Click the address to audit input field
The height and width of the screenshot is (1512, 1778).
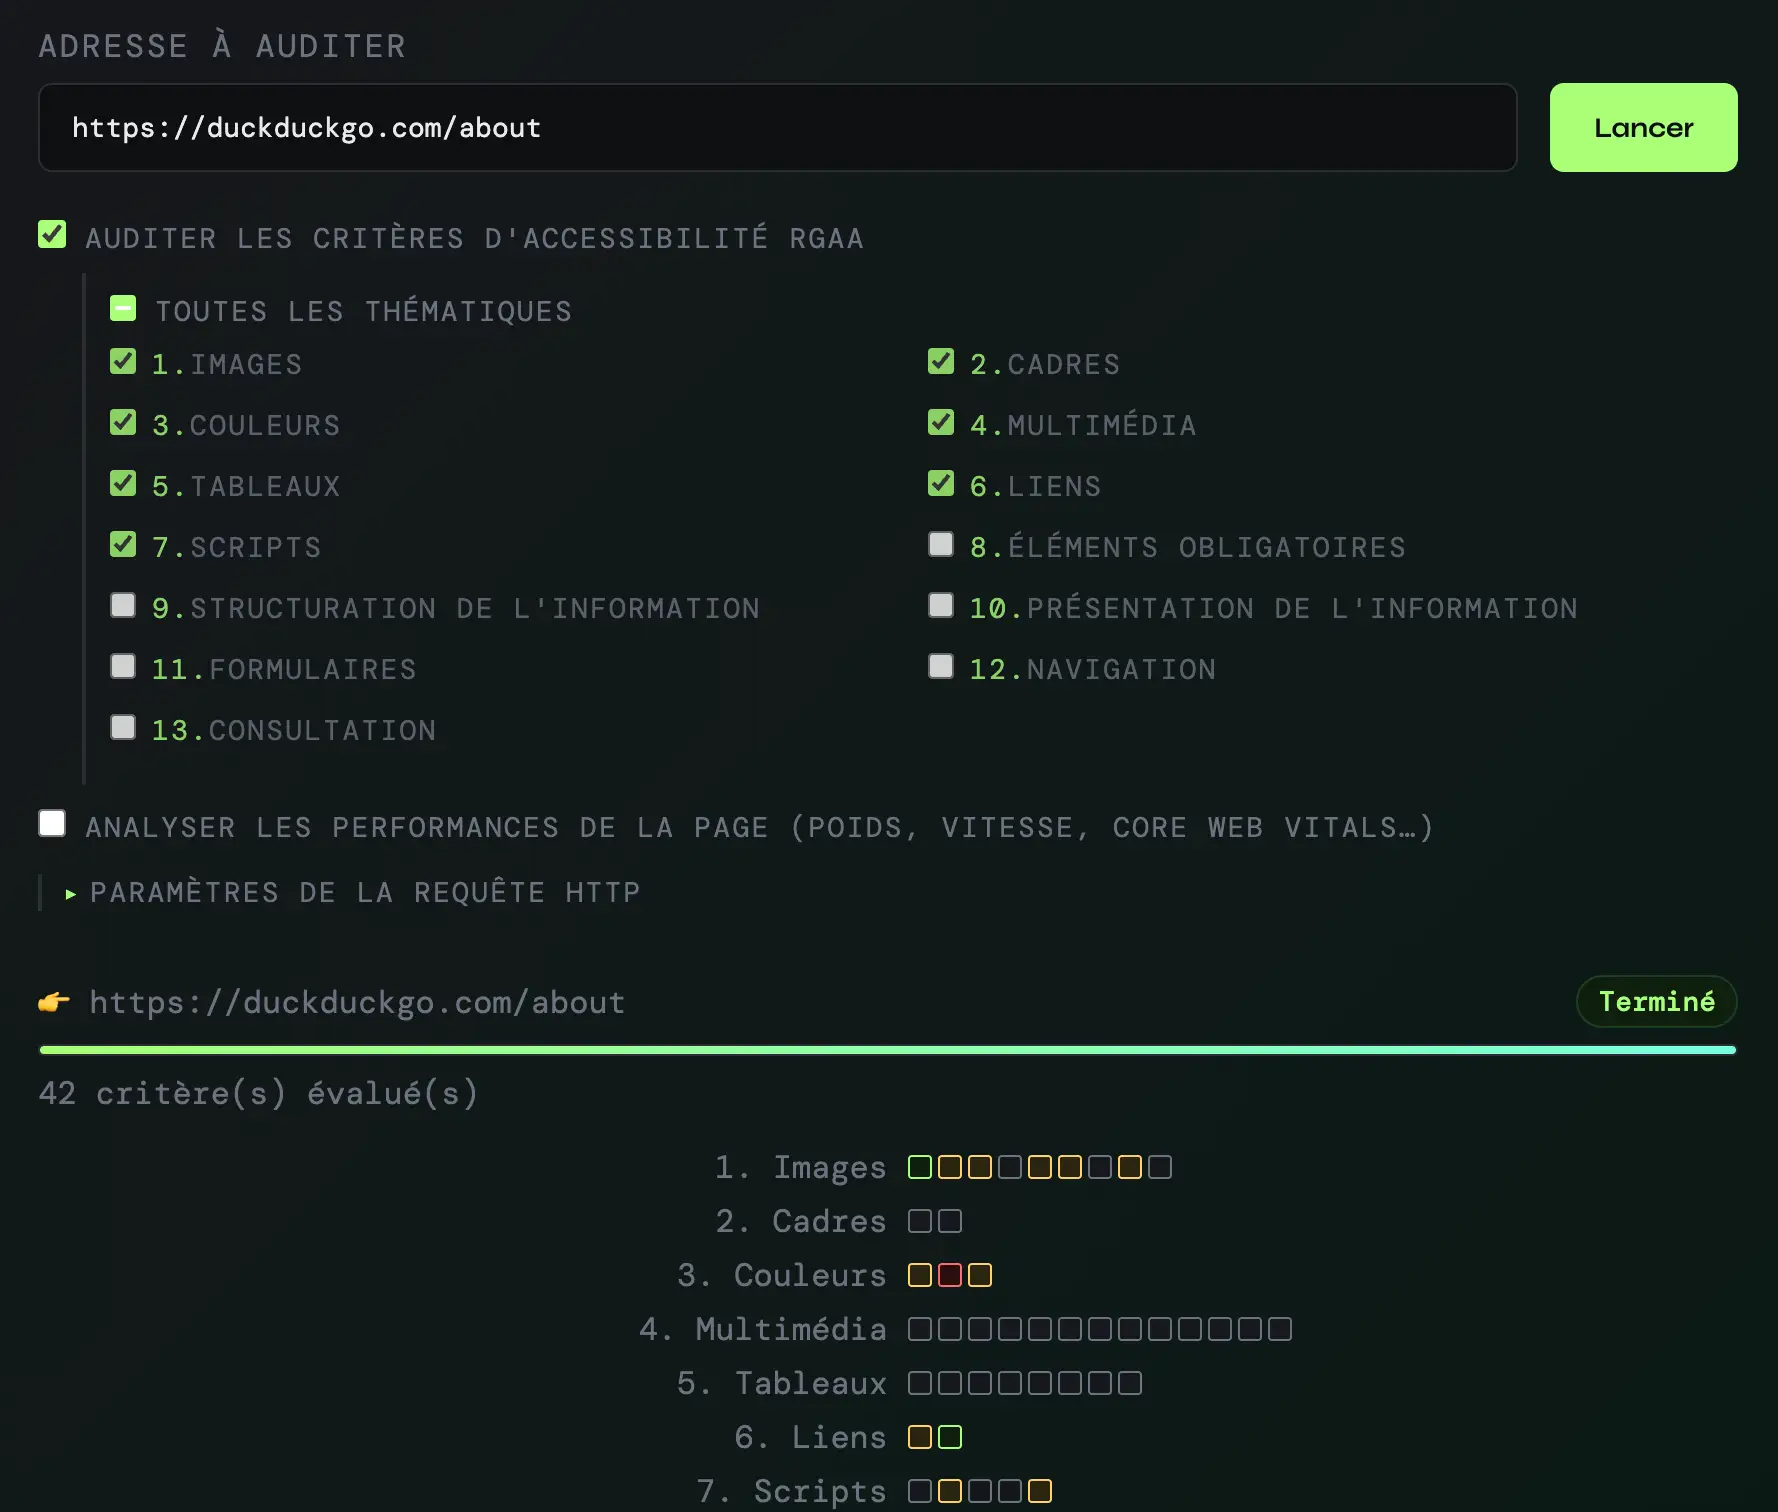pyautogui.click(x=777, y=127)
